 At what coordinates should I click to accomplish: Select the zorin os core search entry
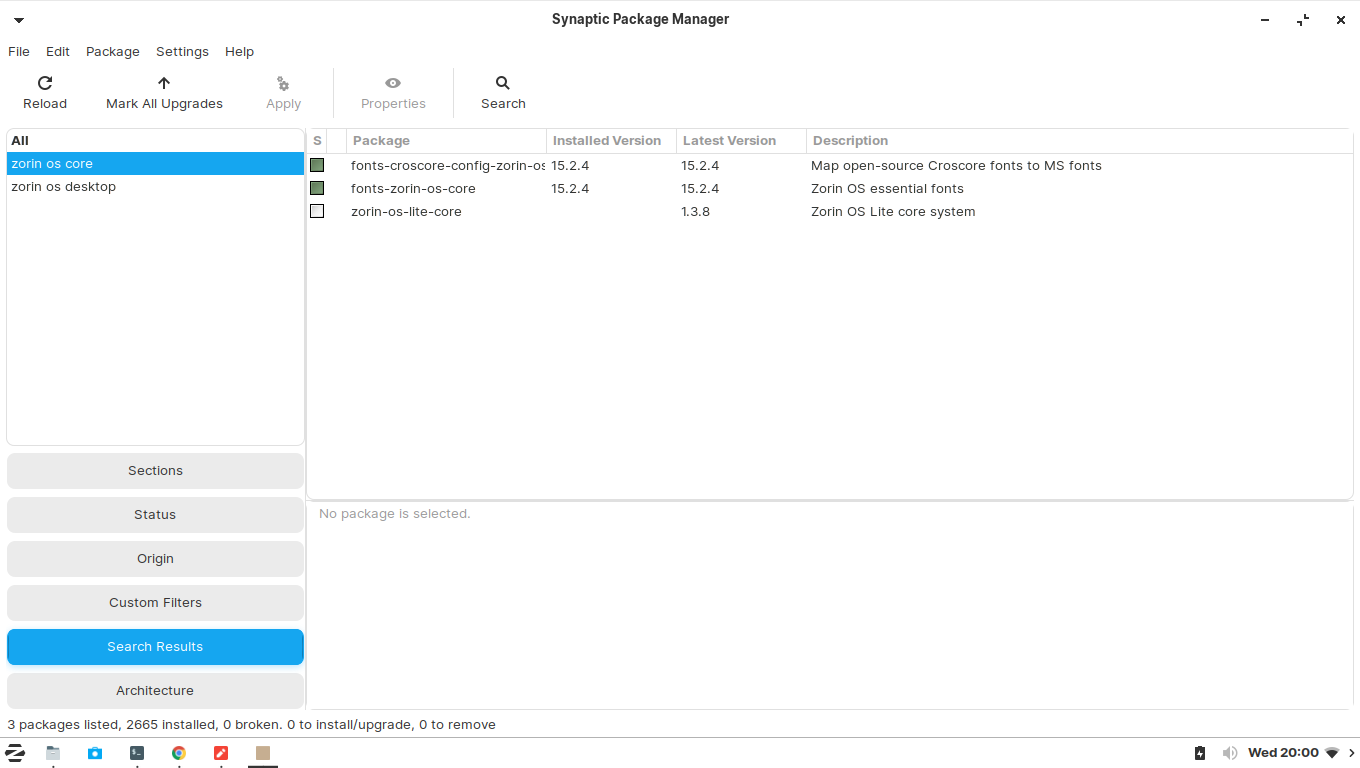tap(155, 164)
